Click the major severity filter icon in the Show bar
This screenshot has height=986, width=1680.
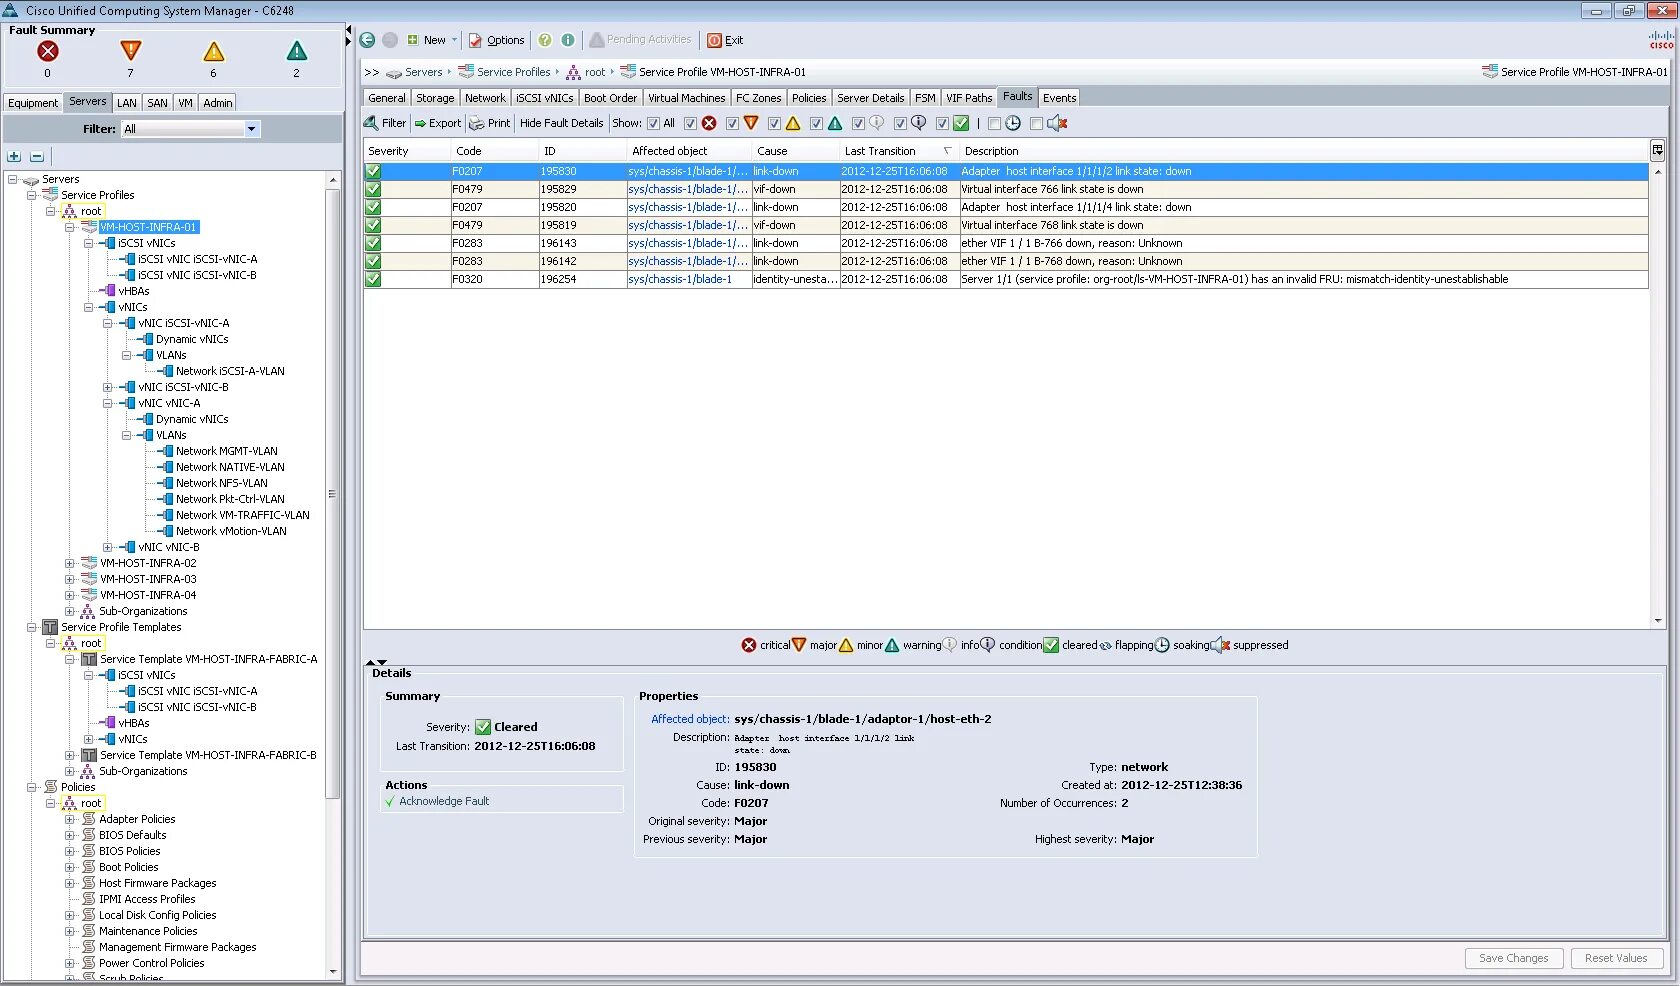[751, 123]
